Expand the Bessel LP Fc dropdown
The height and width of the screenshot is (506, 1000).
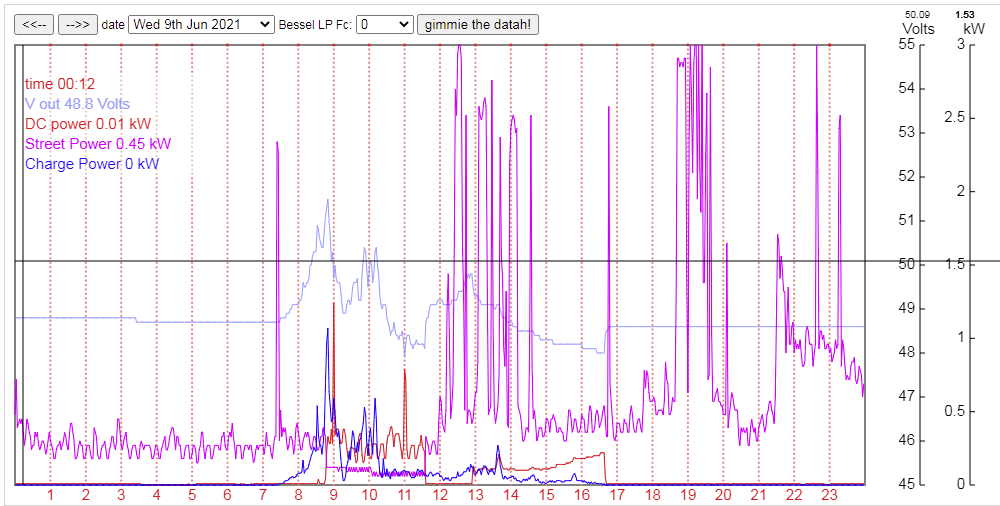coord(385,24)
